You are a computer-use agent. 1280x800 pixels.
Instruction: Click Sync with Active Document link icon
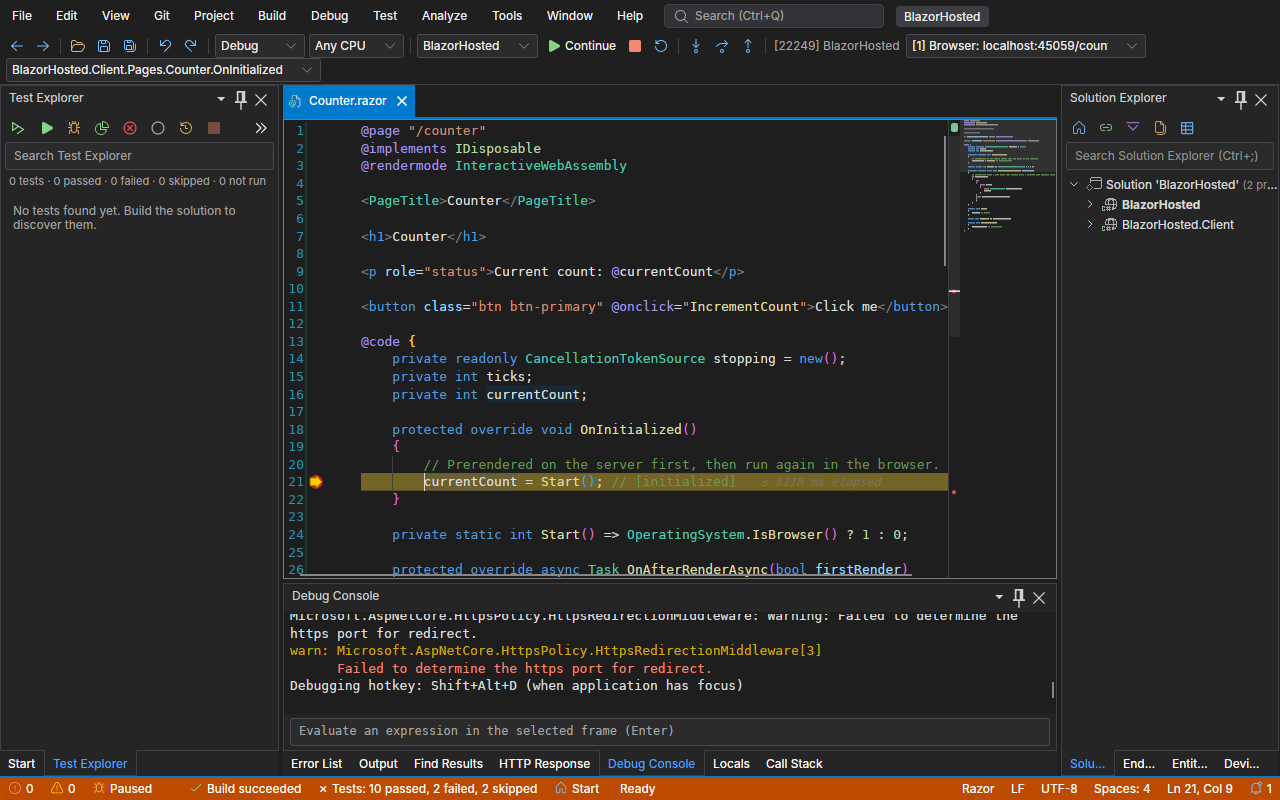[x=1106, y=128]
